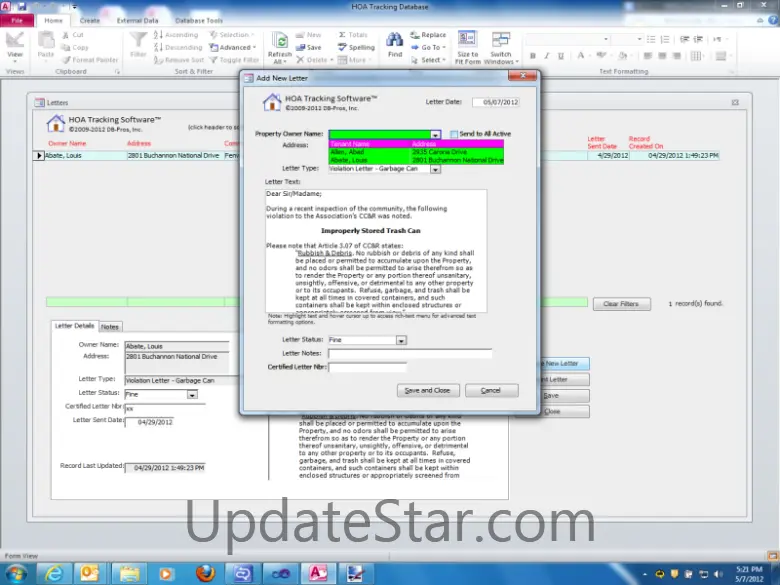Select Allen, Abed from owner list

click(x=416, y=152)
